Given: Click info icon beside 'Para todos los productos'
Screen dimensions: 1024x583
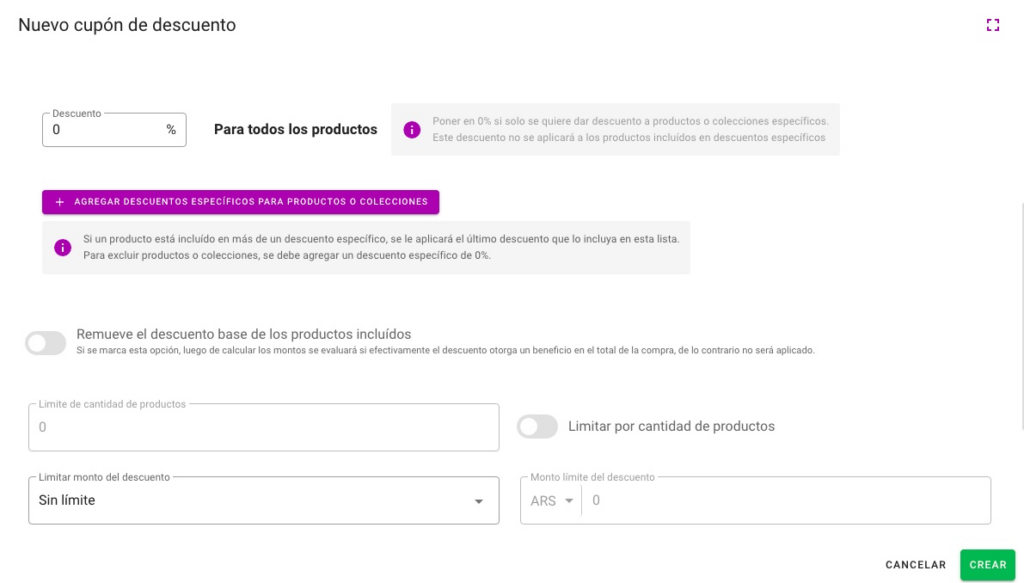Looking at the screenshot, I should tap(411, 130).
